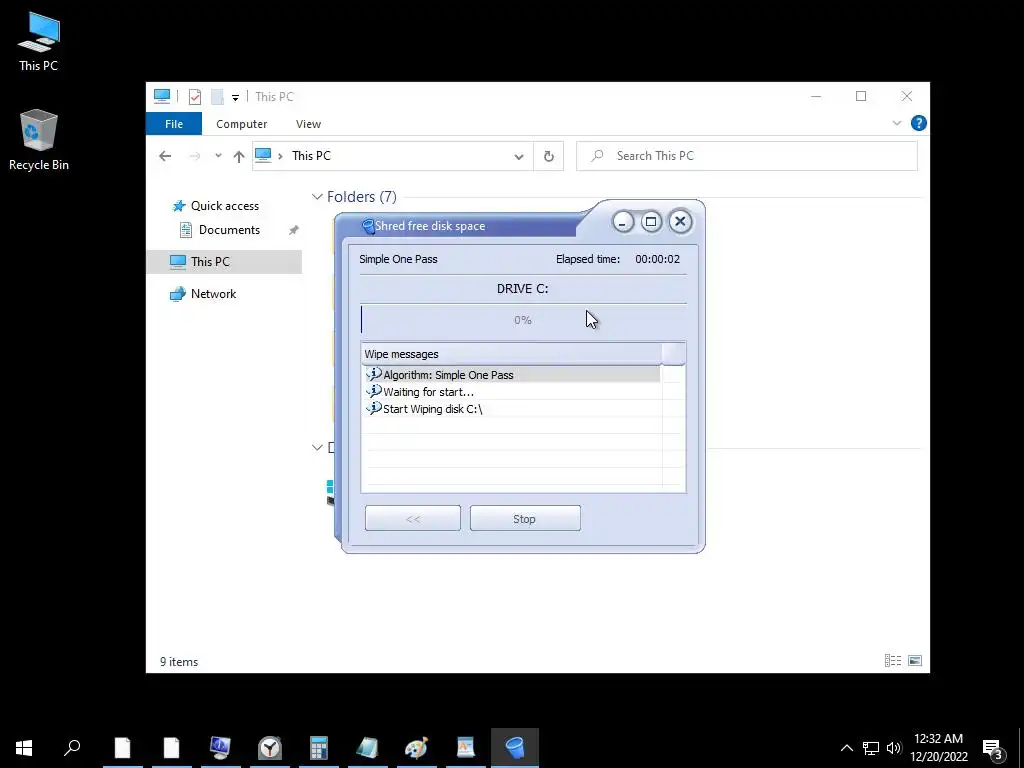
Task: Open taskbar search
Action: click(x=72, y=748)
